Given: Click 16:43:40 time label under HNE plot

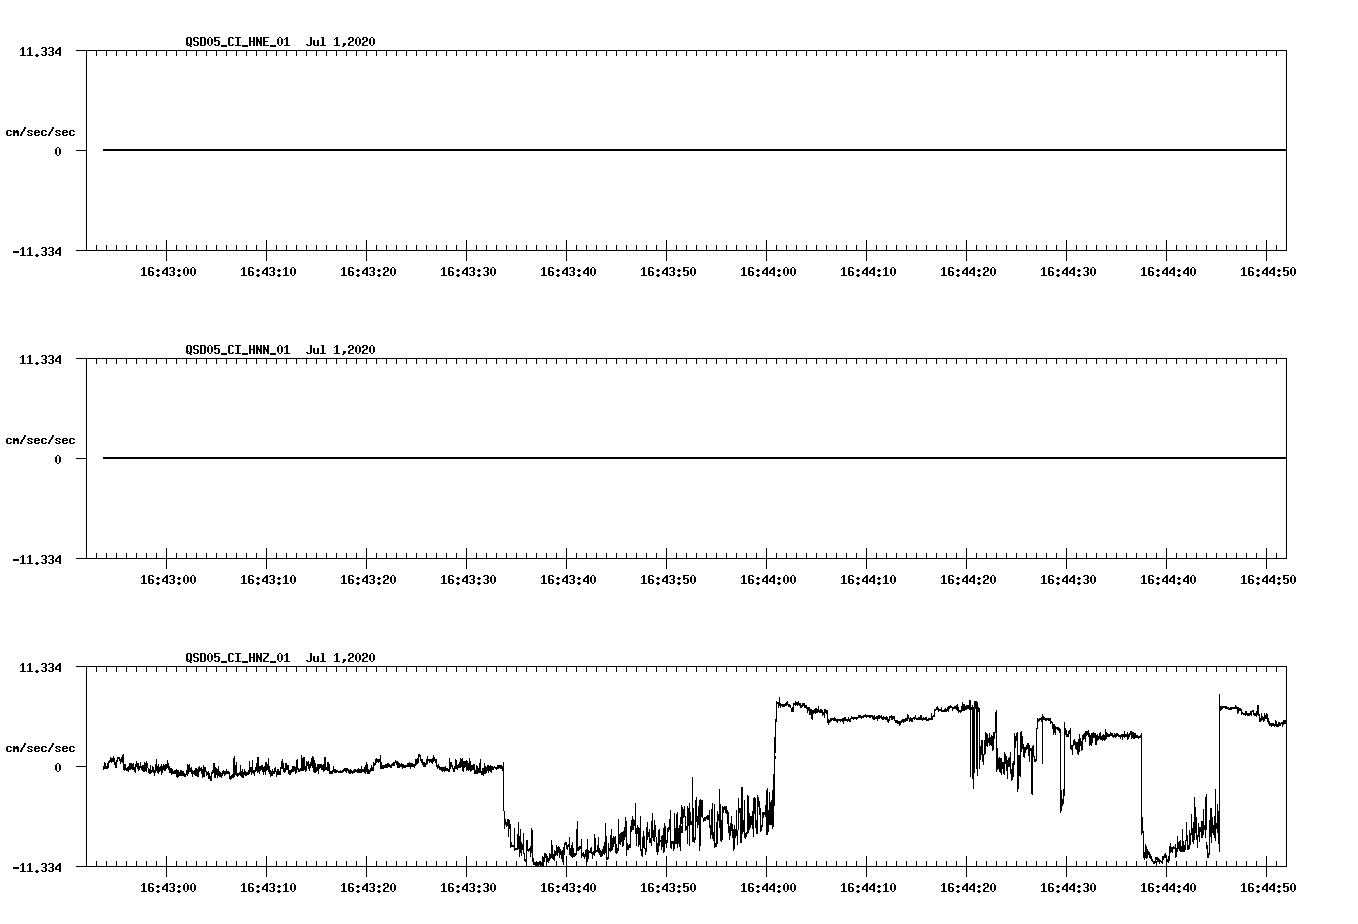Looking at the screenshot, I should click(x=568, y=272).
